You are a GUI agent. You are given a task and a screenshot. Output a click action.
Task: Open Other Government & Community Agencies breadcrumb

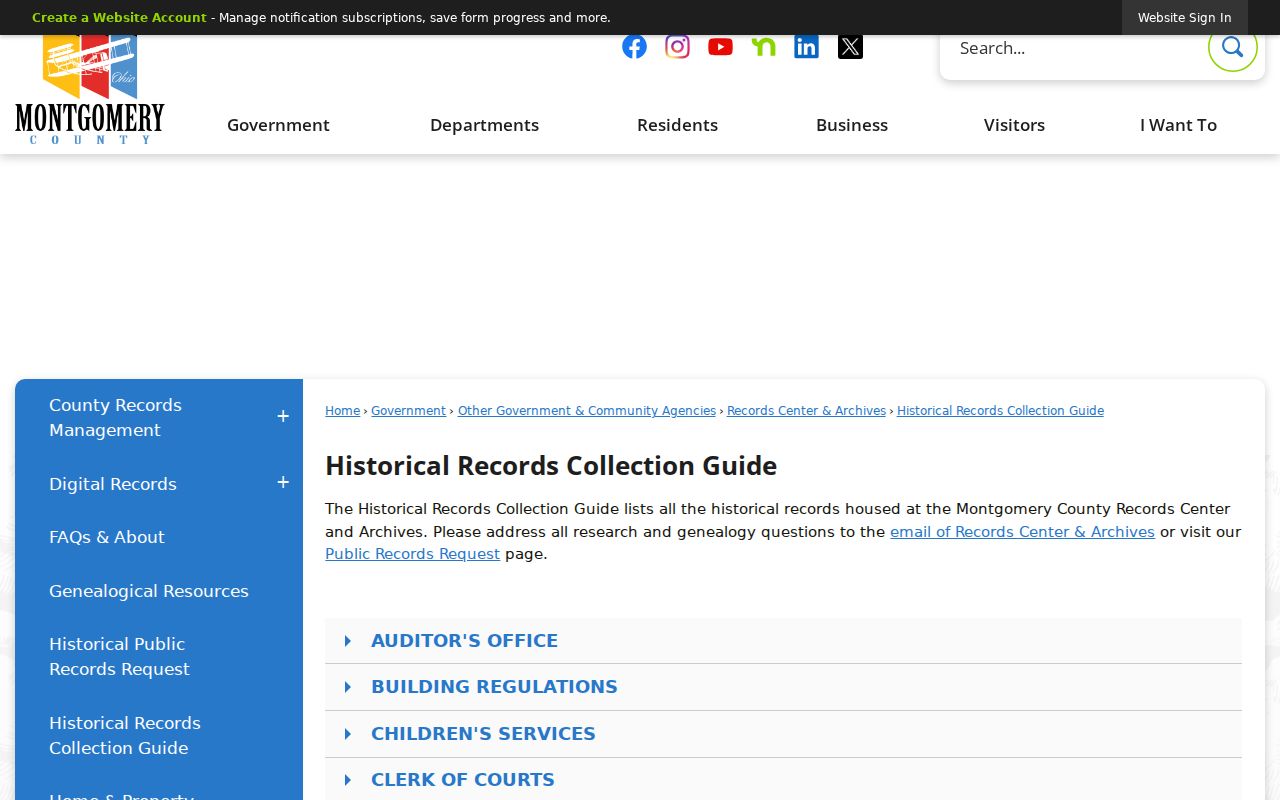point(587,411)
